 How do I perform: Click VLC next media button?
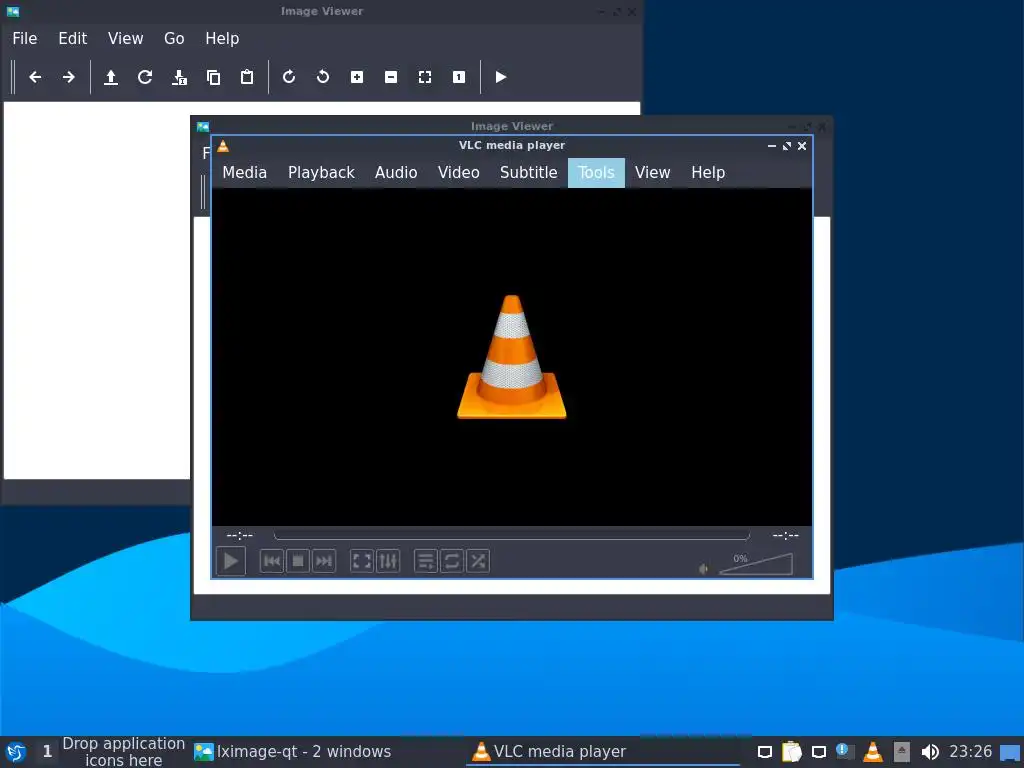pos(324,561)
